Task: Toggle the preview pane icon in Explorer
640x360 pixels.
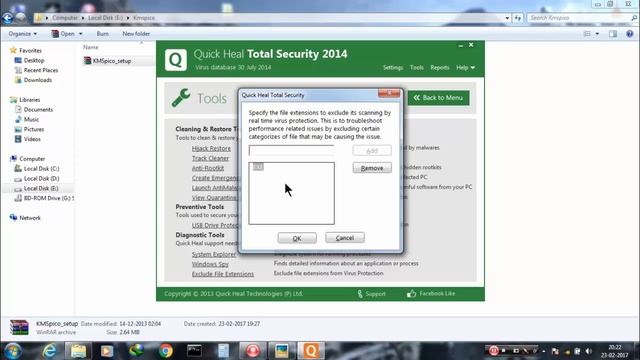Action: [613, 34]
